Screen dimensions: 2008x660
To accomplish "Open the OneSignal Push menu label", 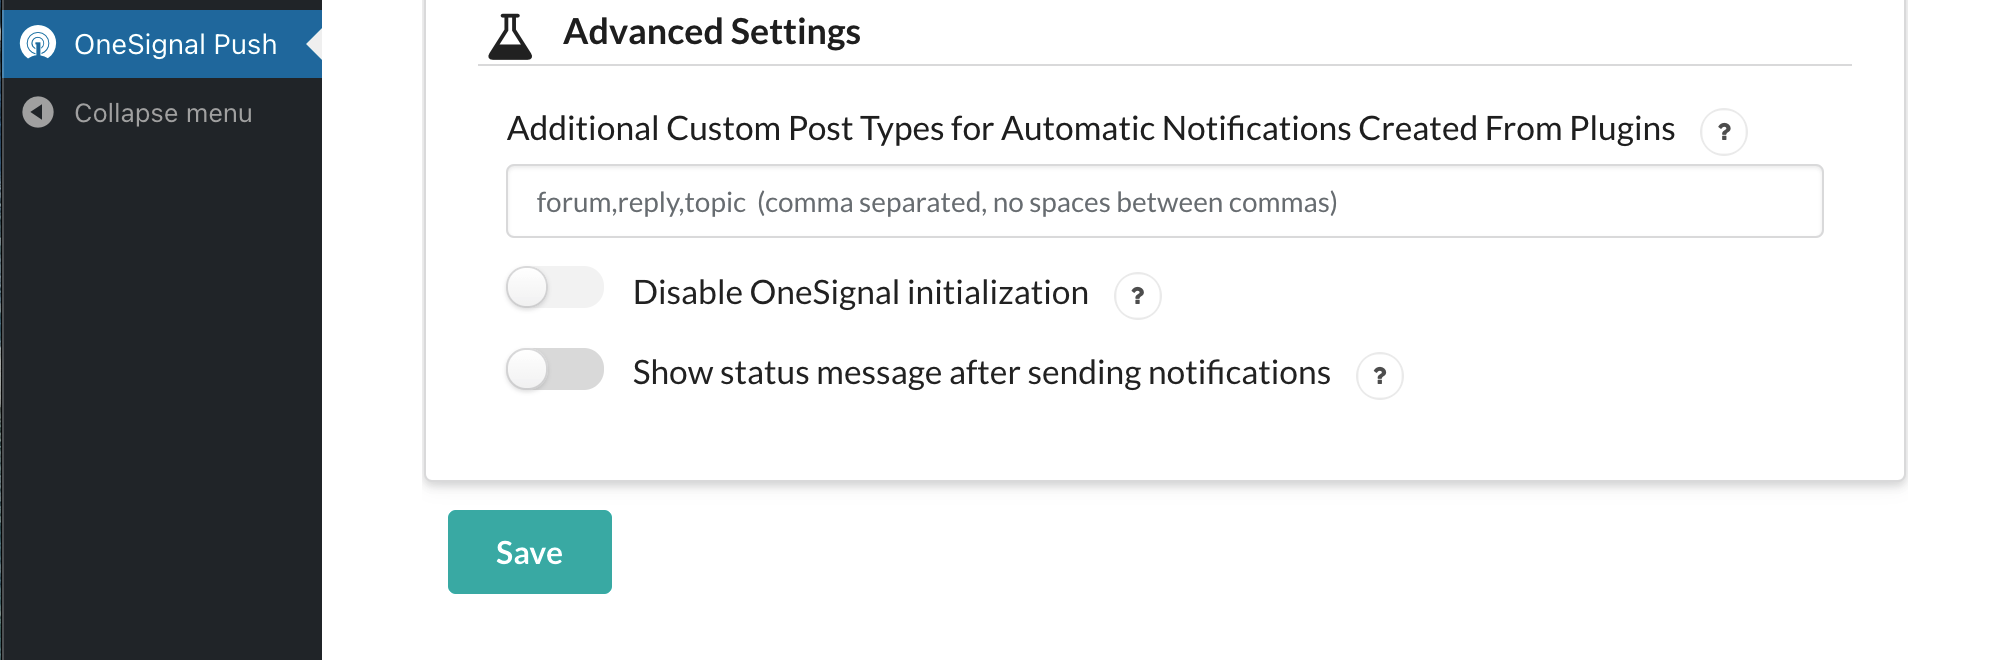I will [x=175, y=44].
